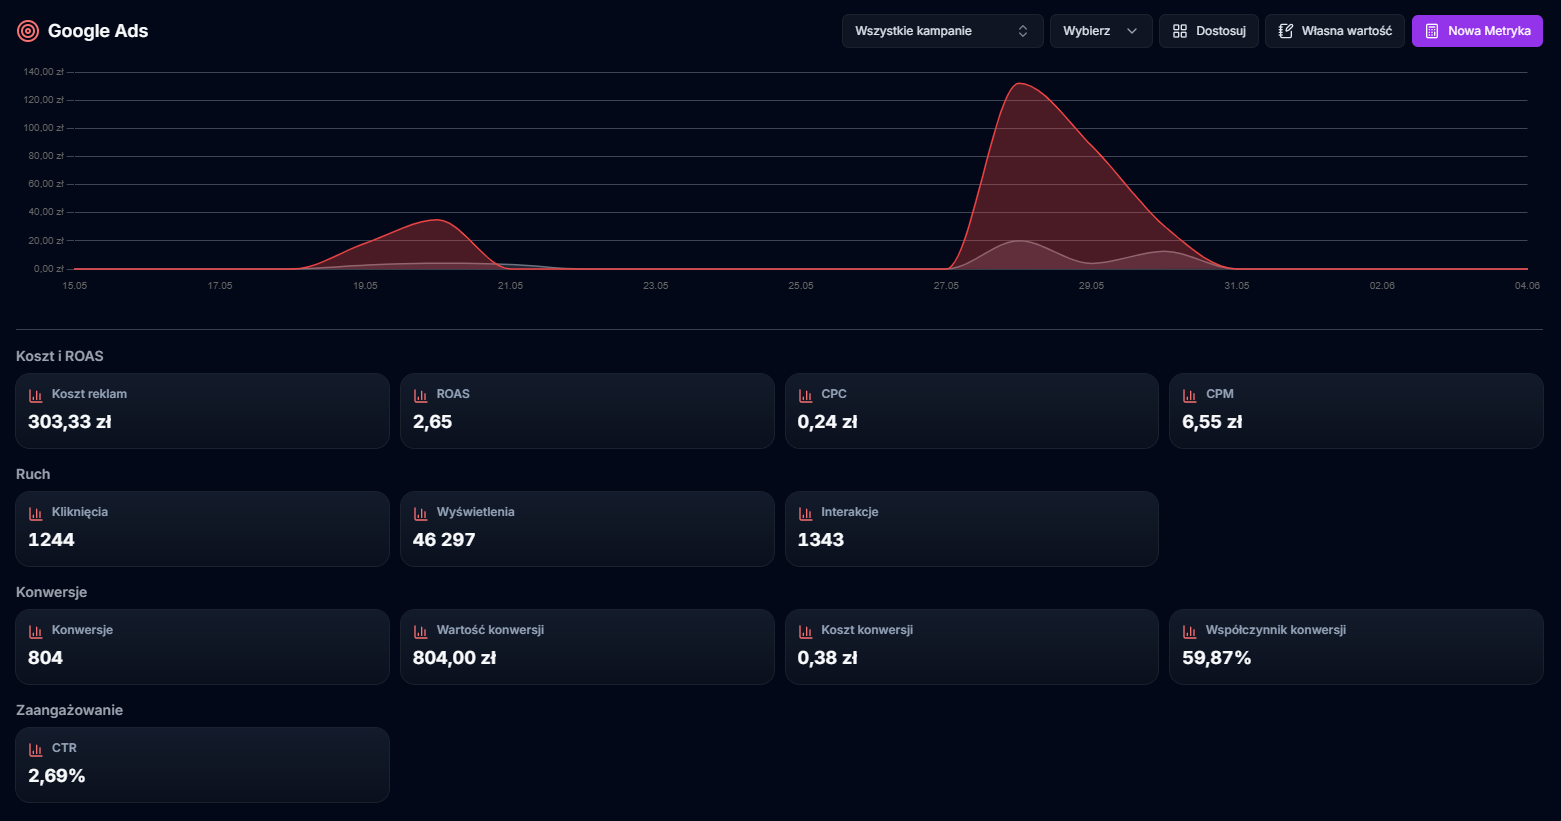Expand the Wybierz dropdown
The image size is (1561, 821).
click(1100, 31)
